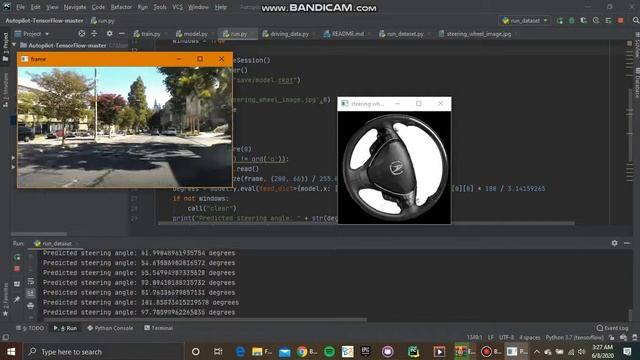Viewport: 640px width, 360px height.
Task: Open Task View on the taskbar
Action: (218, 351)
